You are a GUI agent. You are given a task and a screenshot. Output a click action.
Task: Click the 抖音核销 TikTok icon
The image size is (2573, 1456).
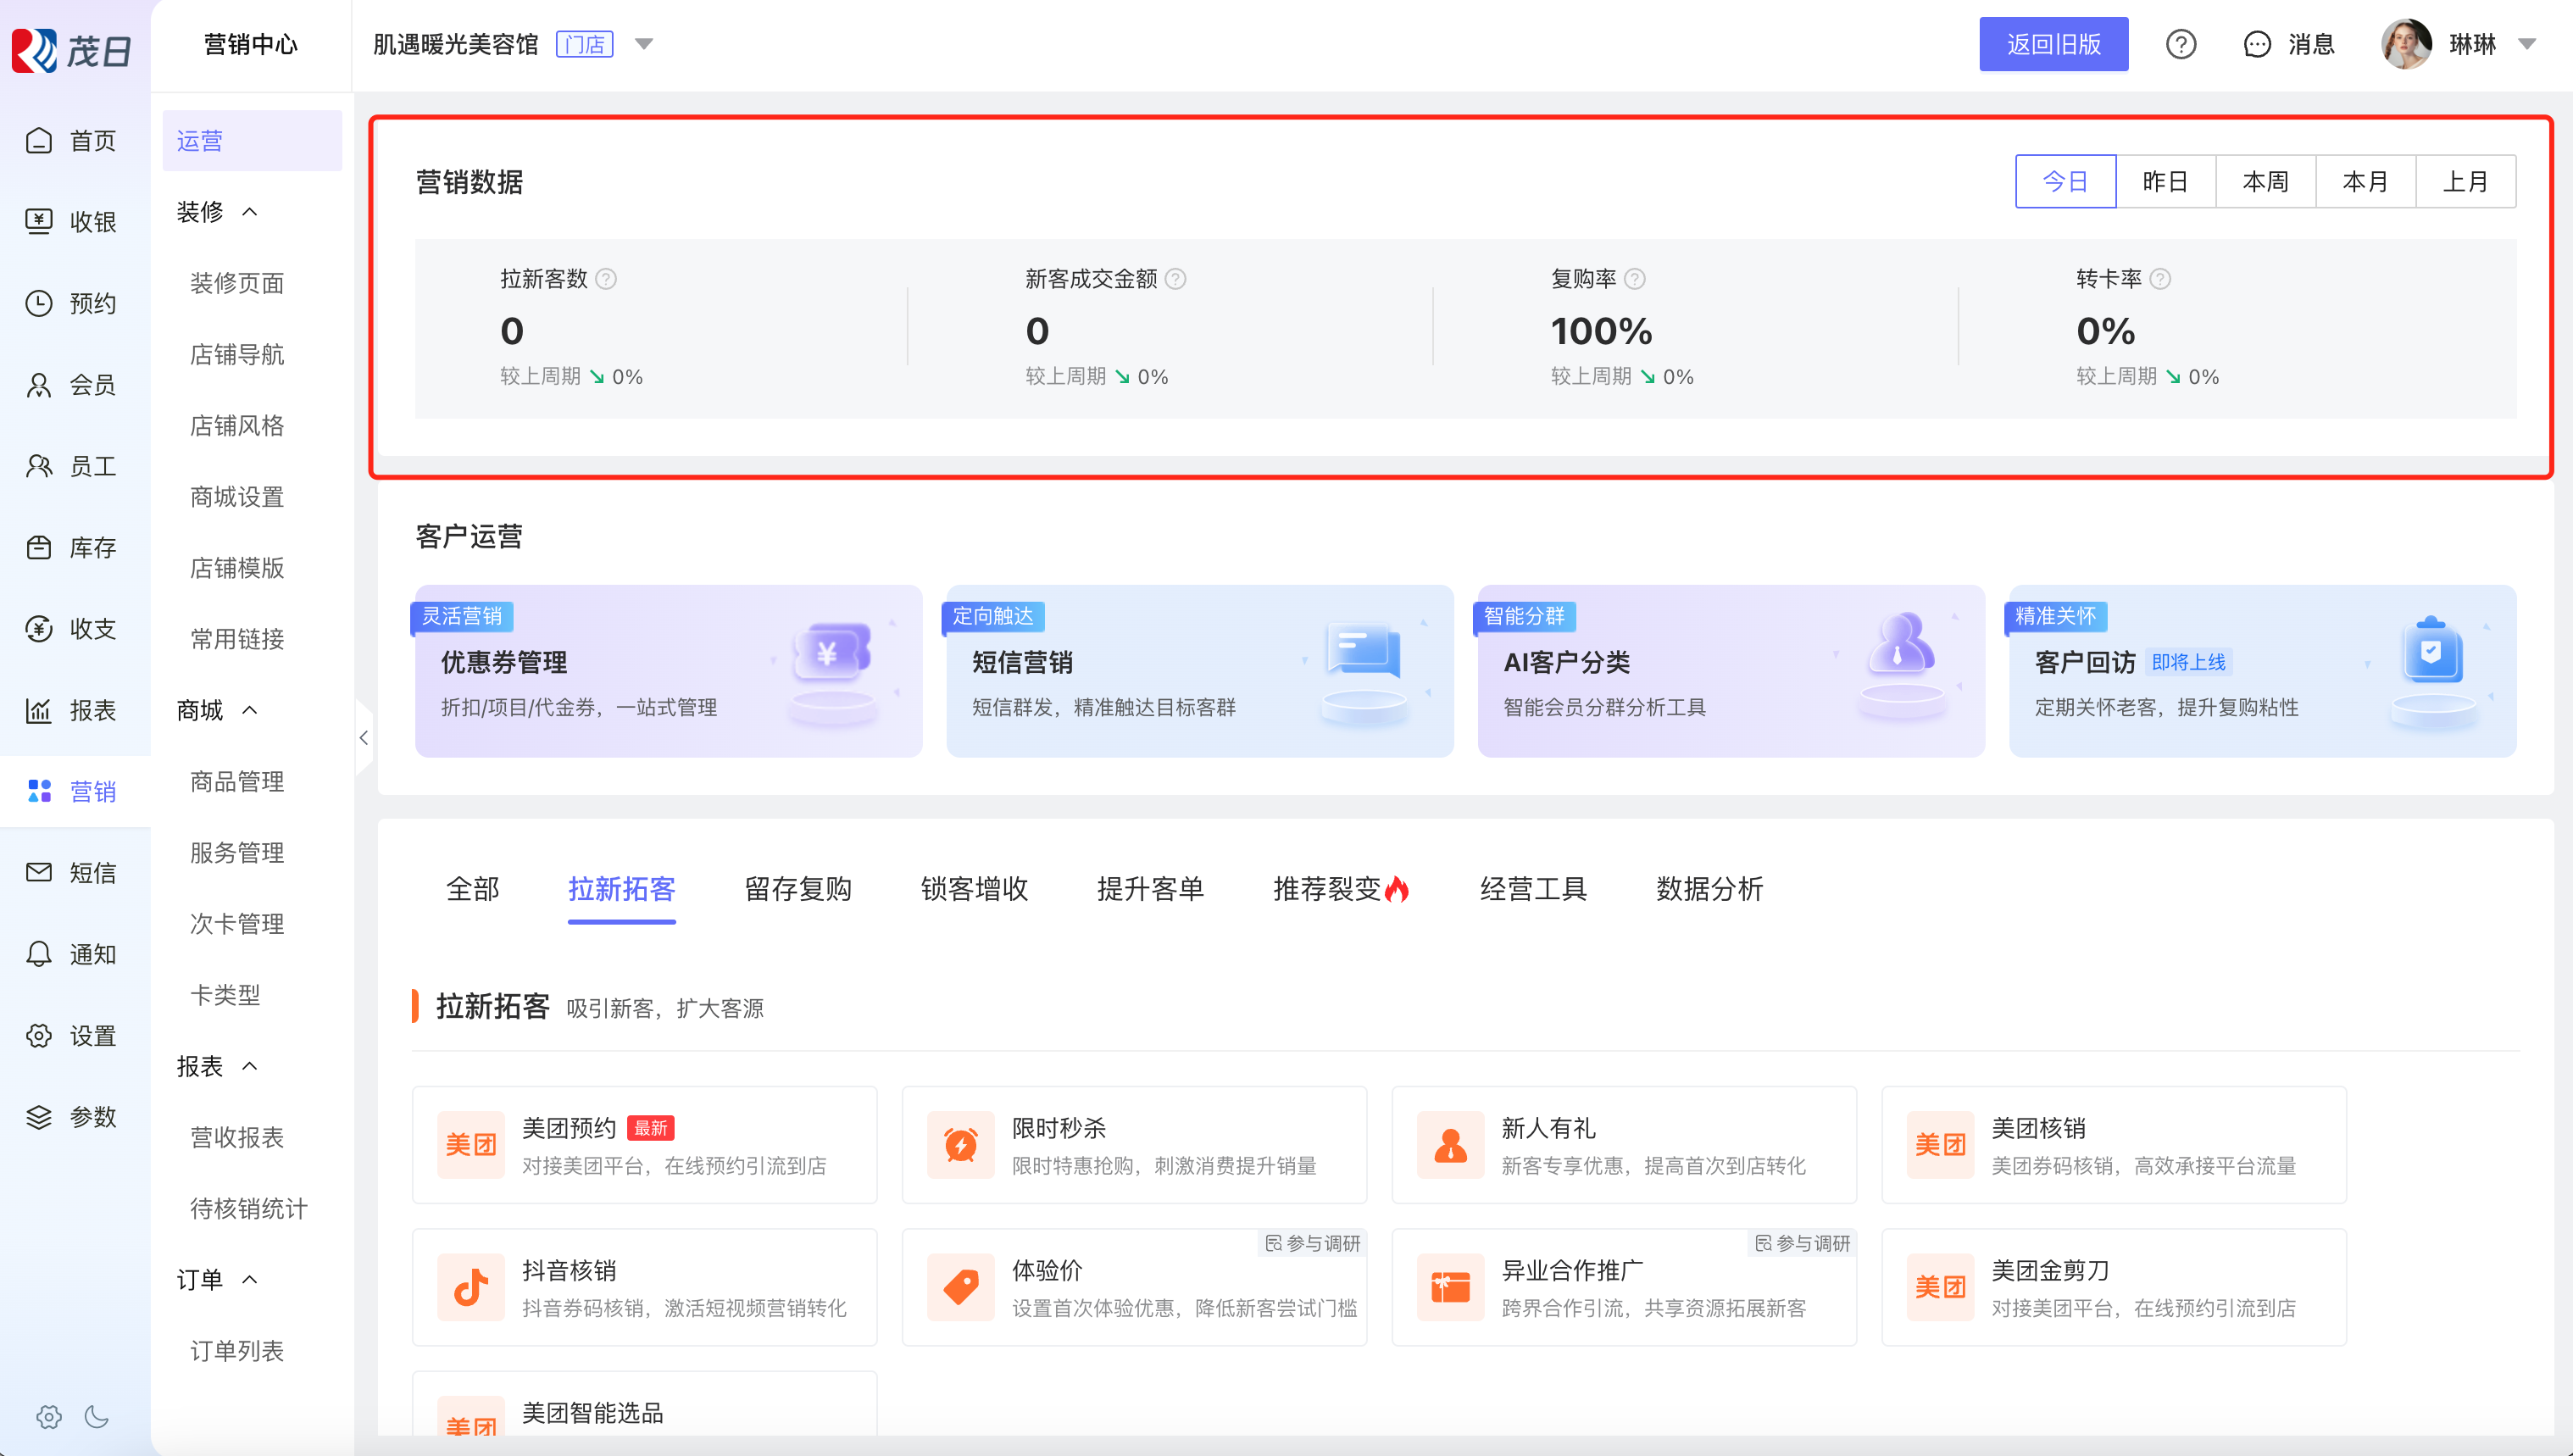point(471,1287)
